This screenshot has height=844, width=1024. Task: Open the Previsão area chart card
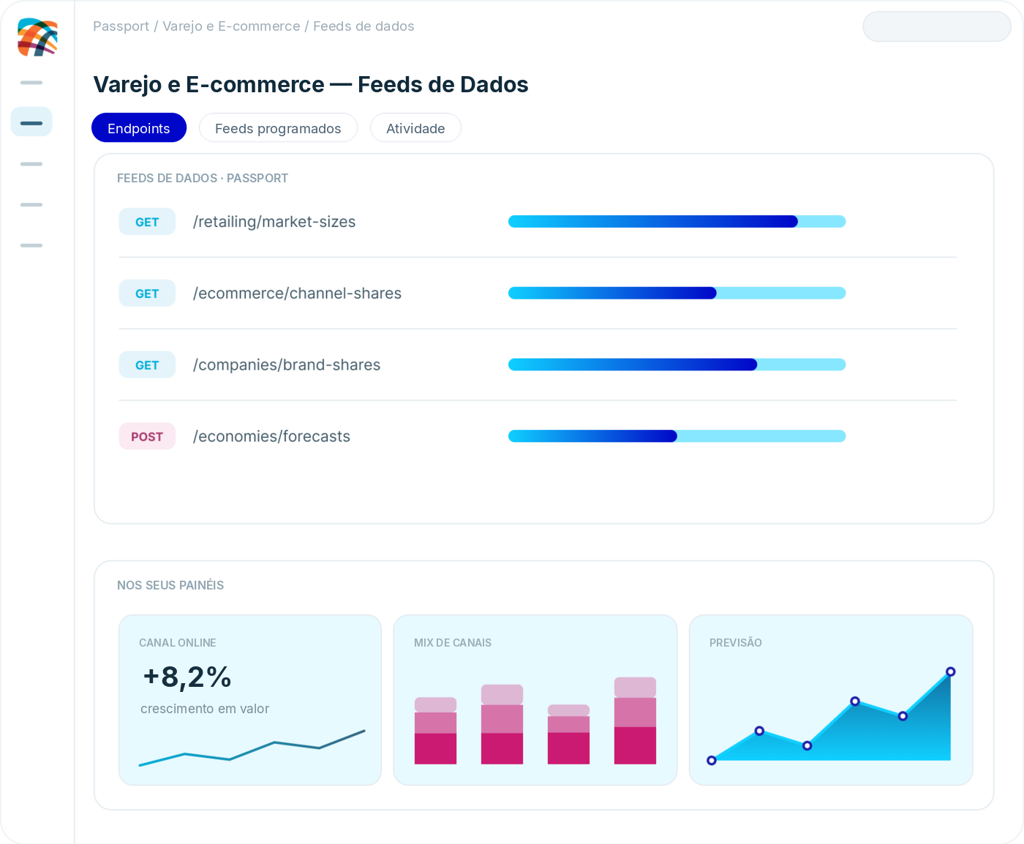click(831, 700)
